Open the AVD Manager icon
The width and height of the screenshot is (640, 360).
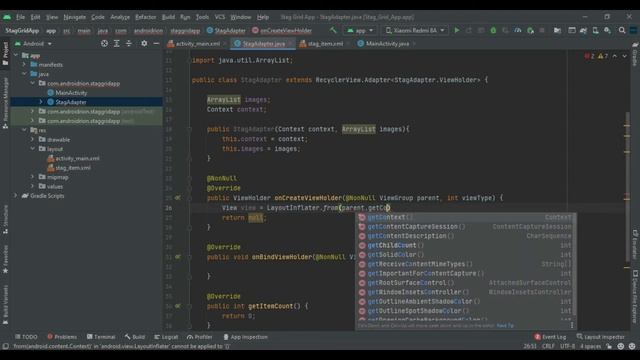[596, 30]
